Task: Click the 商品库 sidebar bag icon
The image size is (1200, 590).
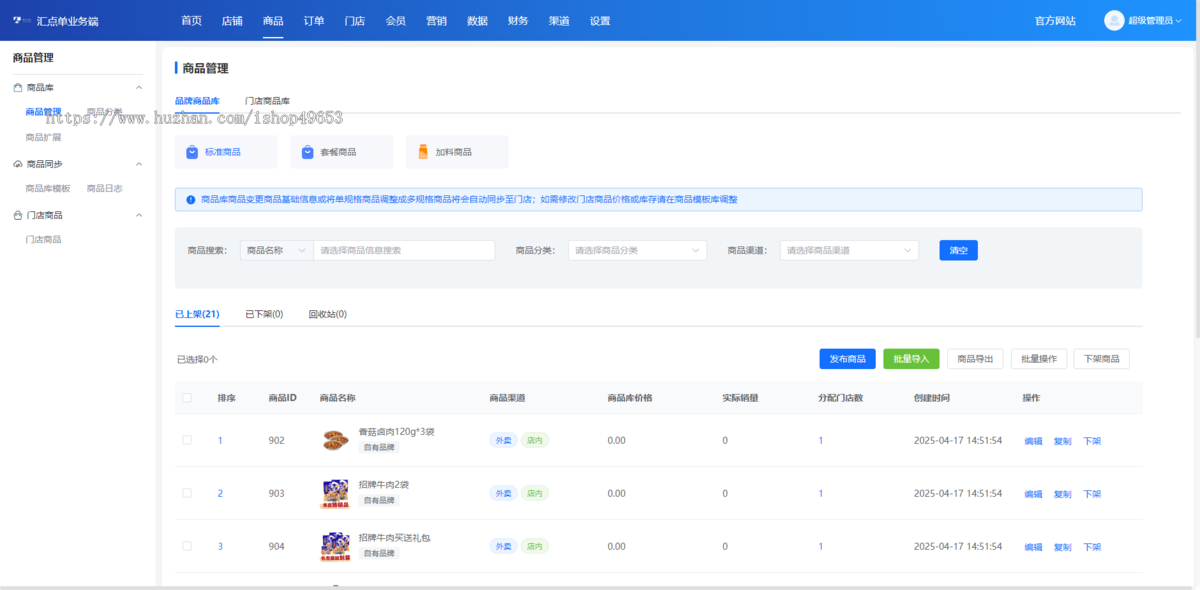Action: pos(18,88)
